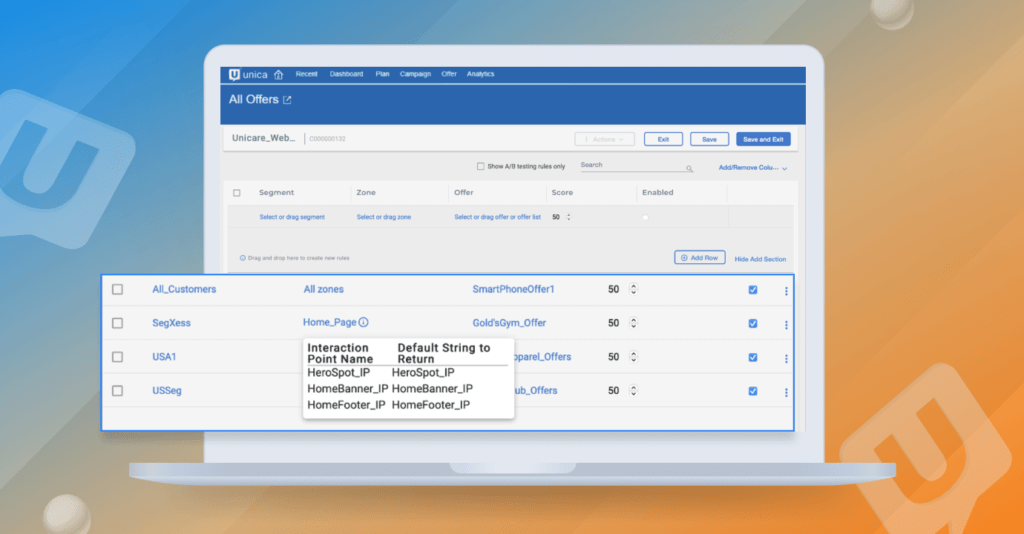The height and width of the screenshot is (534, 1024).
Task: Click the home icon in the top navbar
Action: 278,74
